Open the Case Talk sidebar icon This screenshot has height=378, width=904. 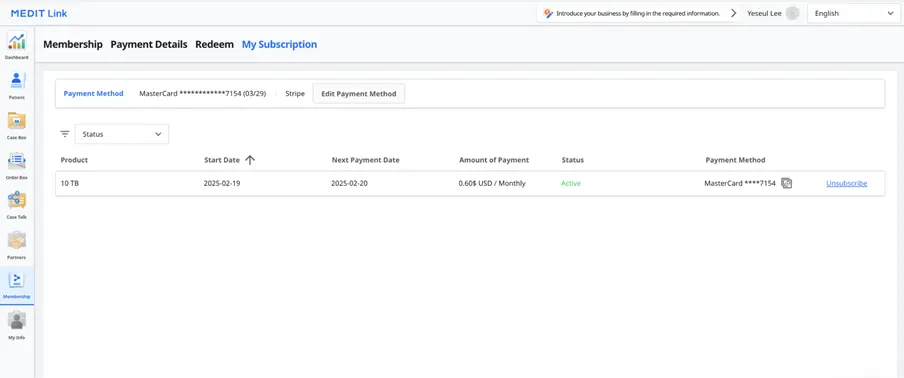point(17,201)
